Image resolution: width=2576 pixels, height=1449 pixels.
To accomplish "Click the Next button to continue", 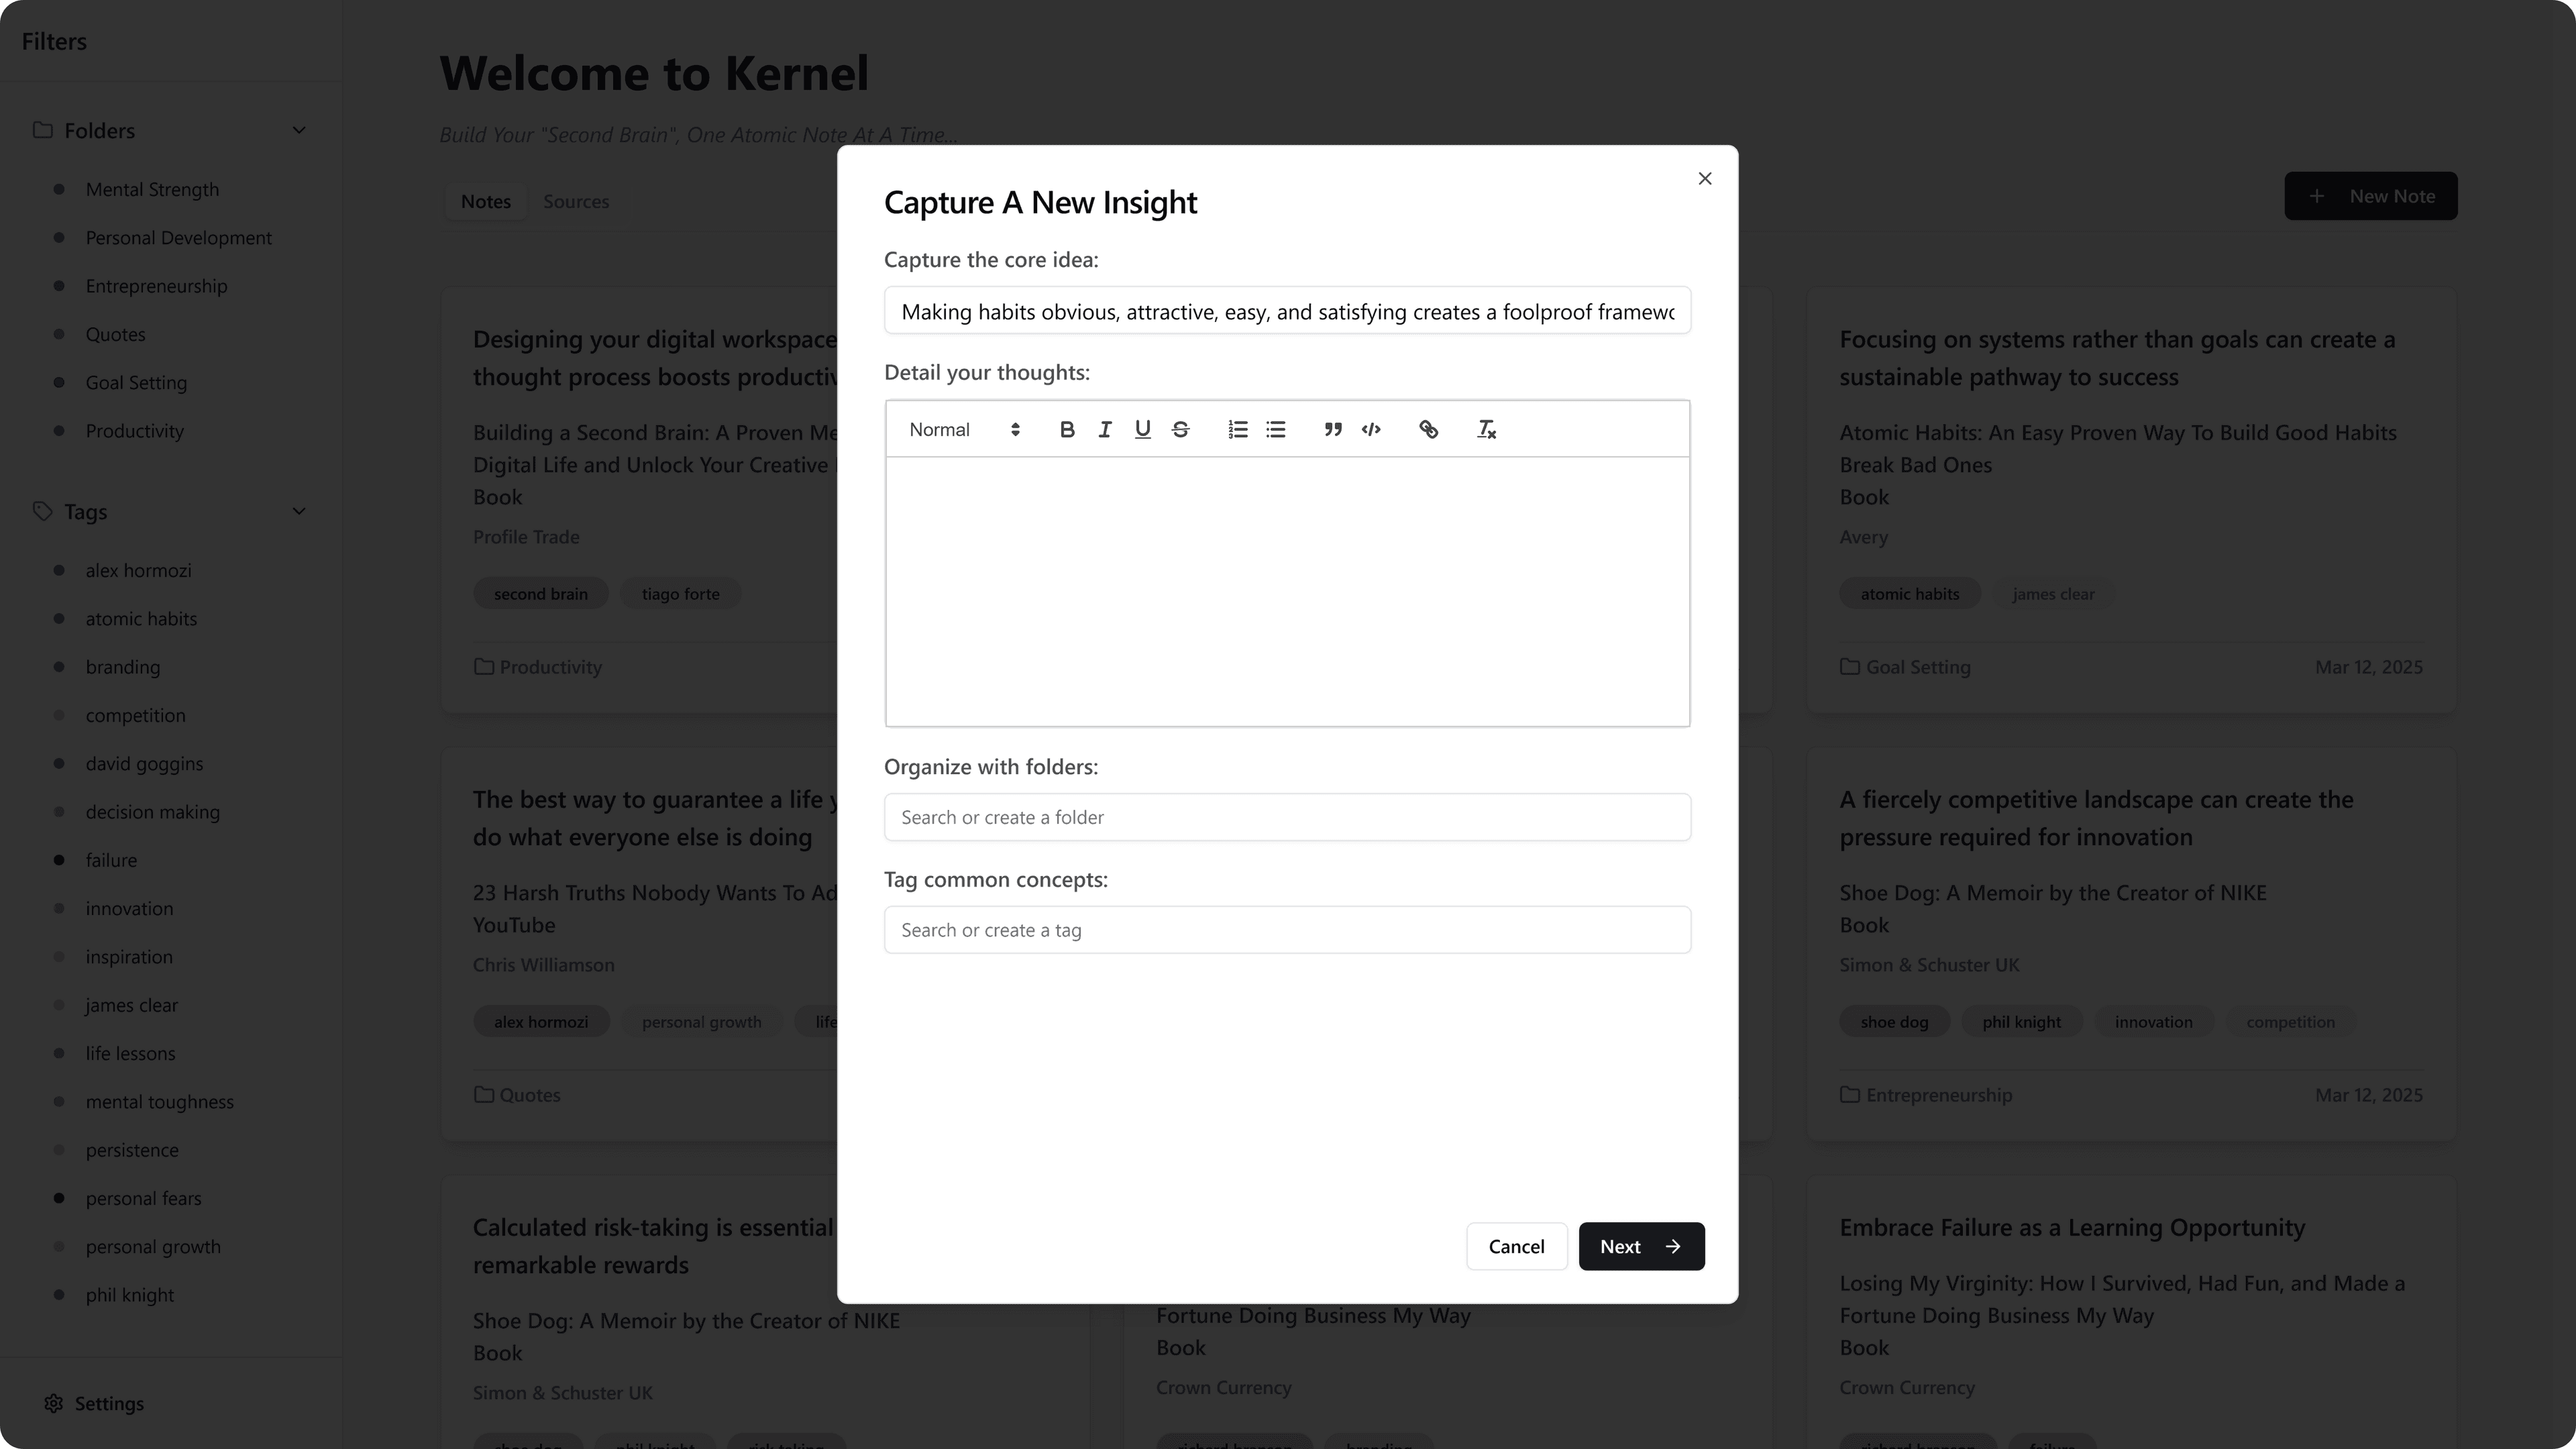I will click(1641, 1246).
